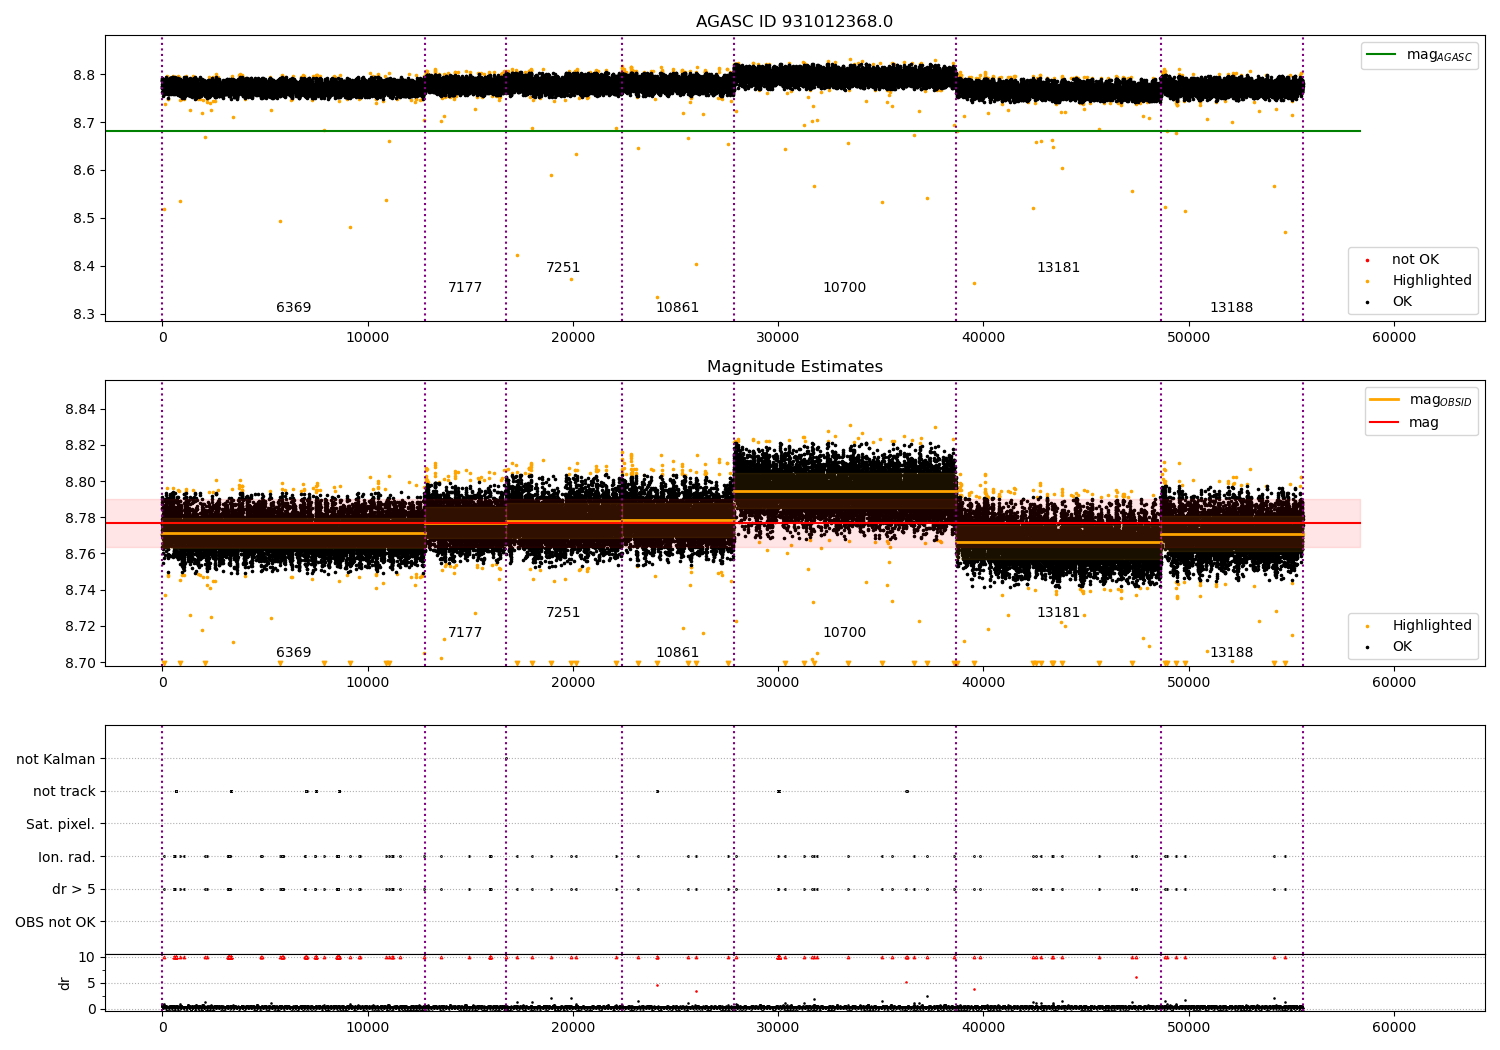The image size is (1500, 1050).
Task: Click the red dot marker beside 'not OK'
Action: pyautogui.click(x=1367, y=260)
